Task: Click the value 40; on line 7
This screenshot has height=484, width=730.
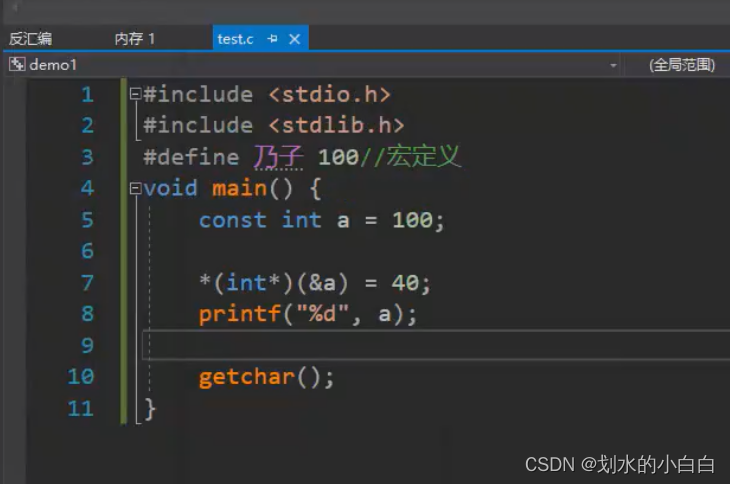Action: 411,283
